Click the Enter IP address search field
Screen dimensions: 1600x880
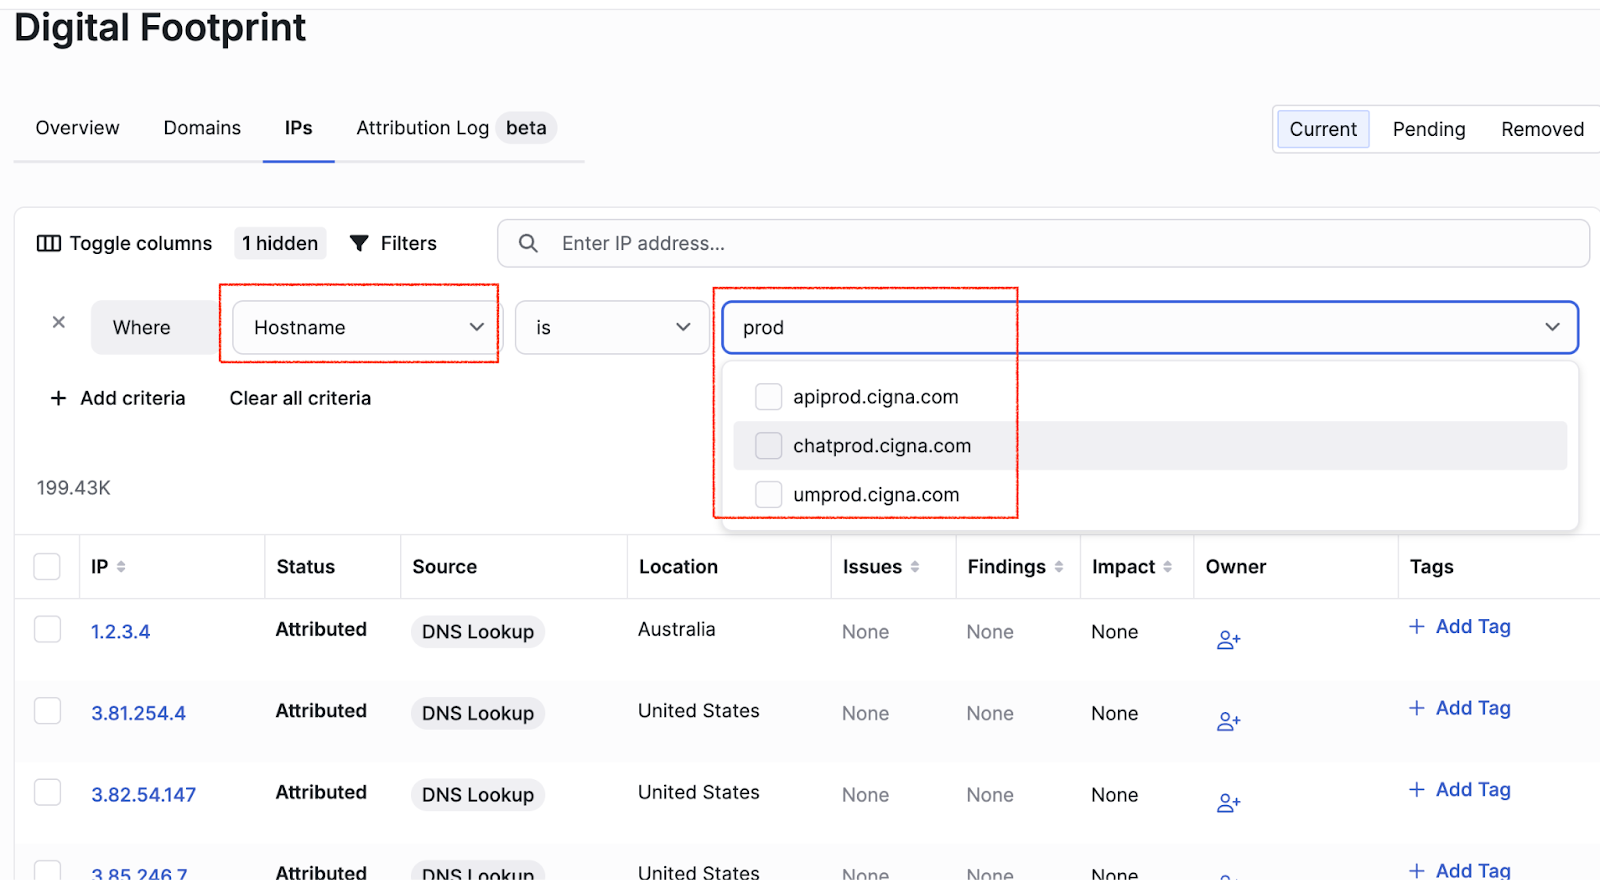point(1043,243)
